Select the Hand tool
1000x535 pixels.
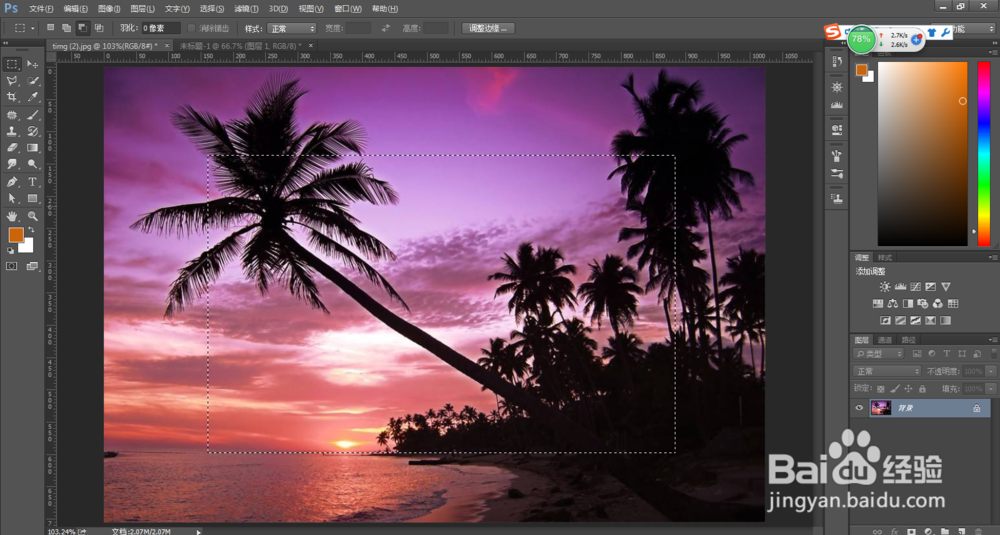tap(12, 216)
